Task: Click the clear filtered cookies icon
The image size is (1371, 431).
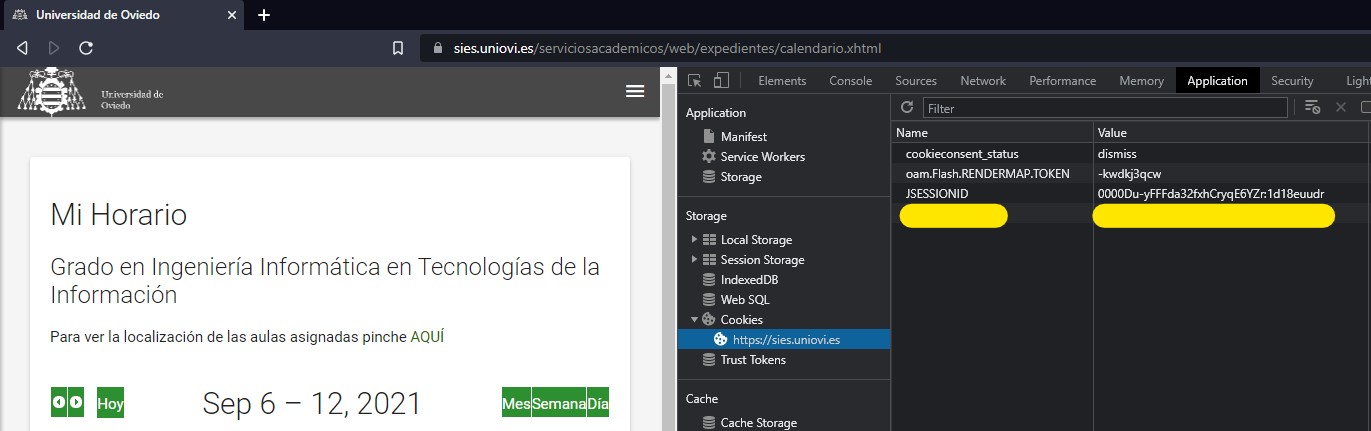Action: click(1313, 107)
